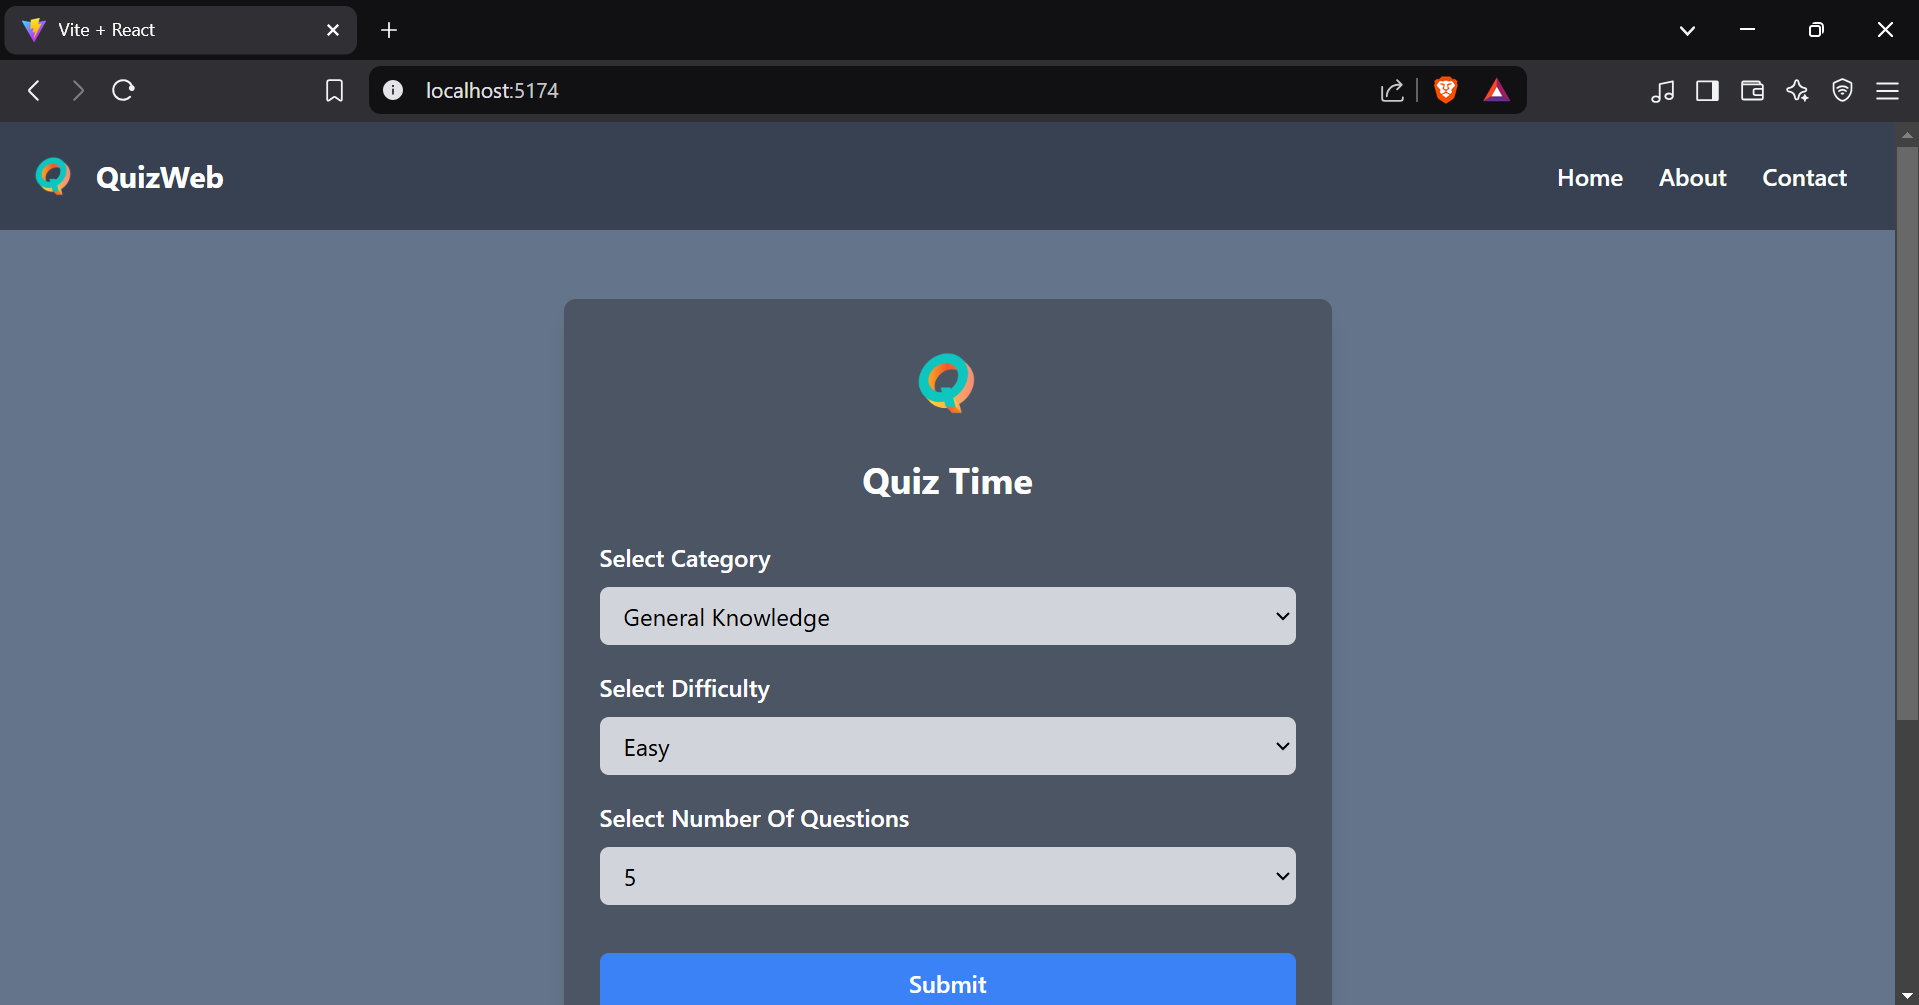Image resolution: width=1919 pixels, height=1005 pixels.
Task: Open the media playlist music icon
Action: click(x=1662, y=91)
